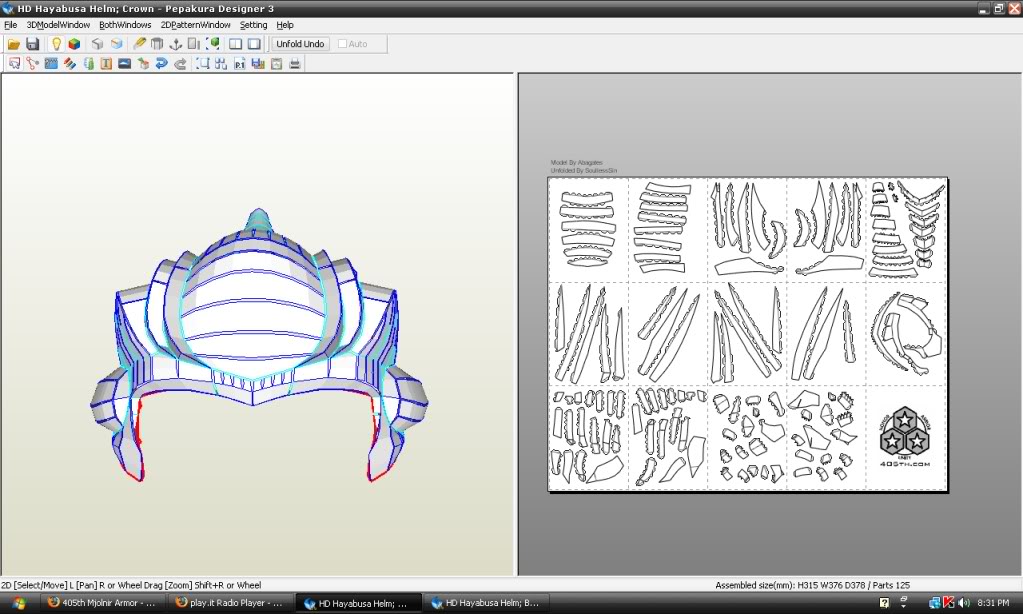The height and width of the screenshot is (614, 1023).
Task: Click the volume speaker tray icon
Action: pyautogui.click(x=964, y=603)
